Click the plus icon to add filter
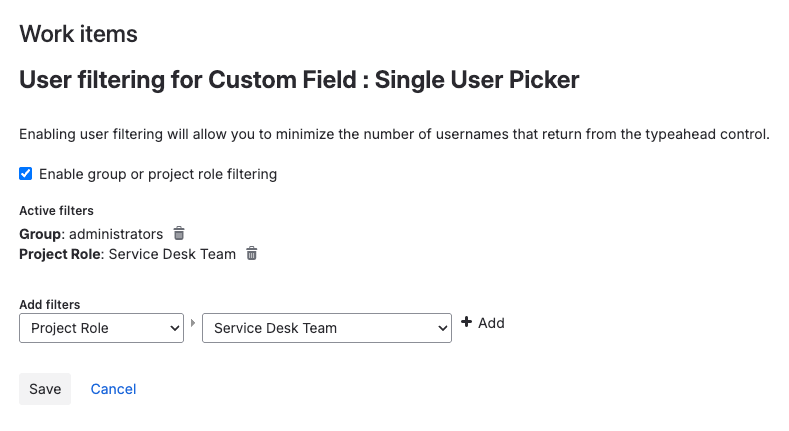The image size is (789, 431). point(466,323)
